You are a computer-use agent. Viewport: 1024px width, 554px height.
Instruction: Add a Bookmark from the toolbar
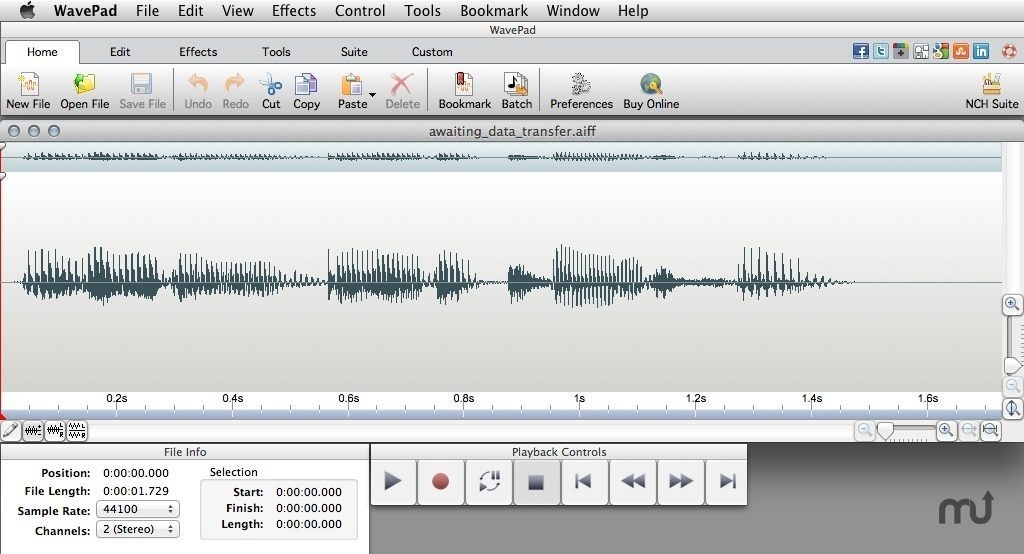[x=464, y=91]
